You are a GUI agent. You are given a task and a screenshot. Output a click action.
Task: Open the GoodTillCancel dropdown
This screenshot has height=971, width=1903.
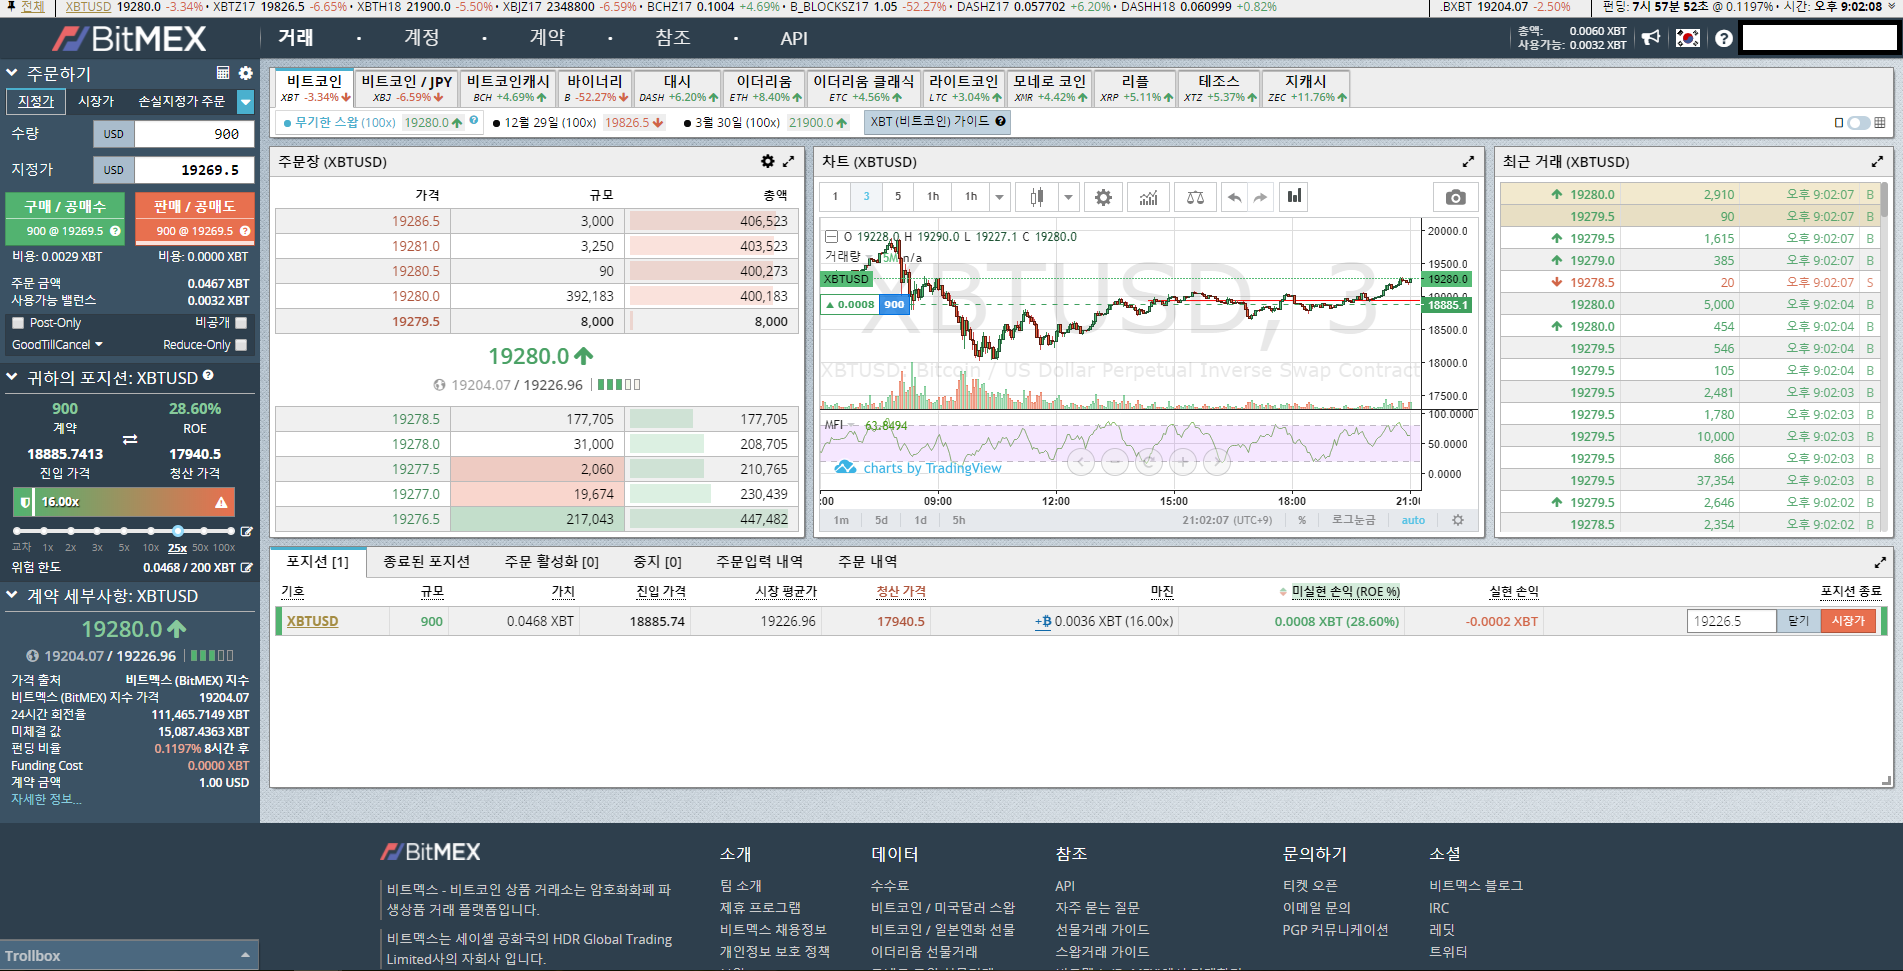[57, 345]
